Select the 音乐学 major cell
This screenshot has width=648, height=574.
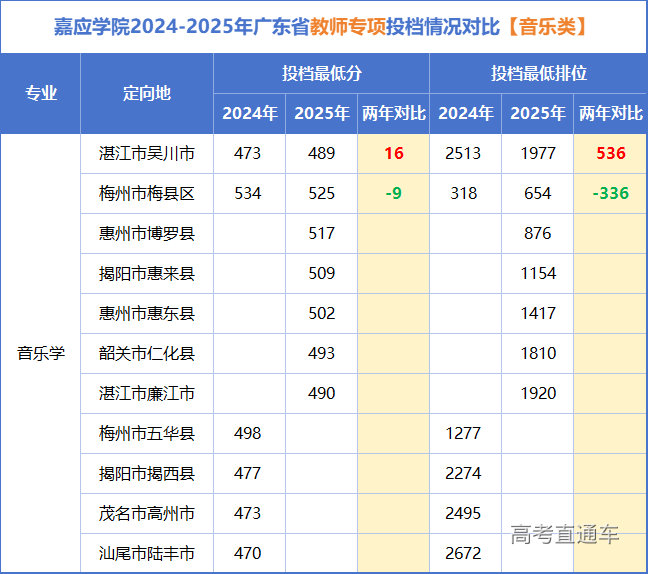[x=41, y=354]
